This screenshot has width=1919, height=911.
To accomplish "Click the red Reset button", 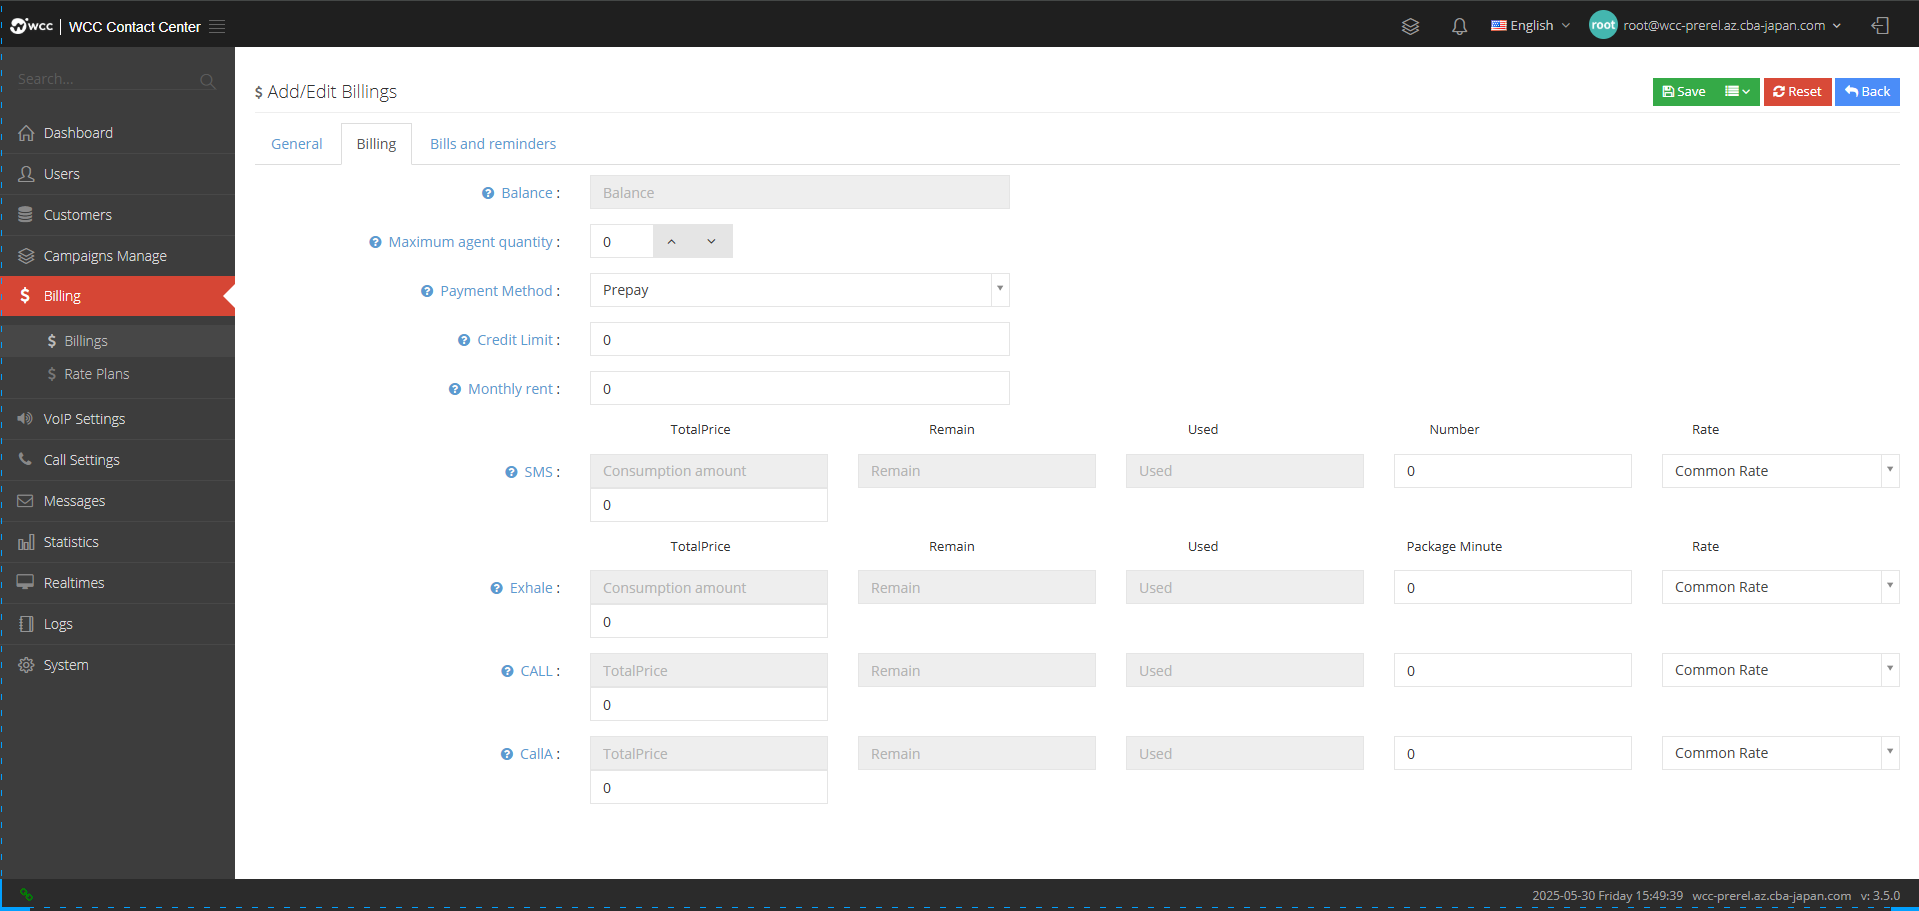I will (1797, 92).
